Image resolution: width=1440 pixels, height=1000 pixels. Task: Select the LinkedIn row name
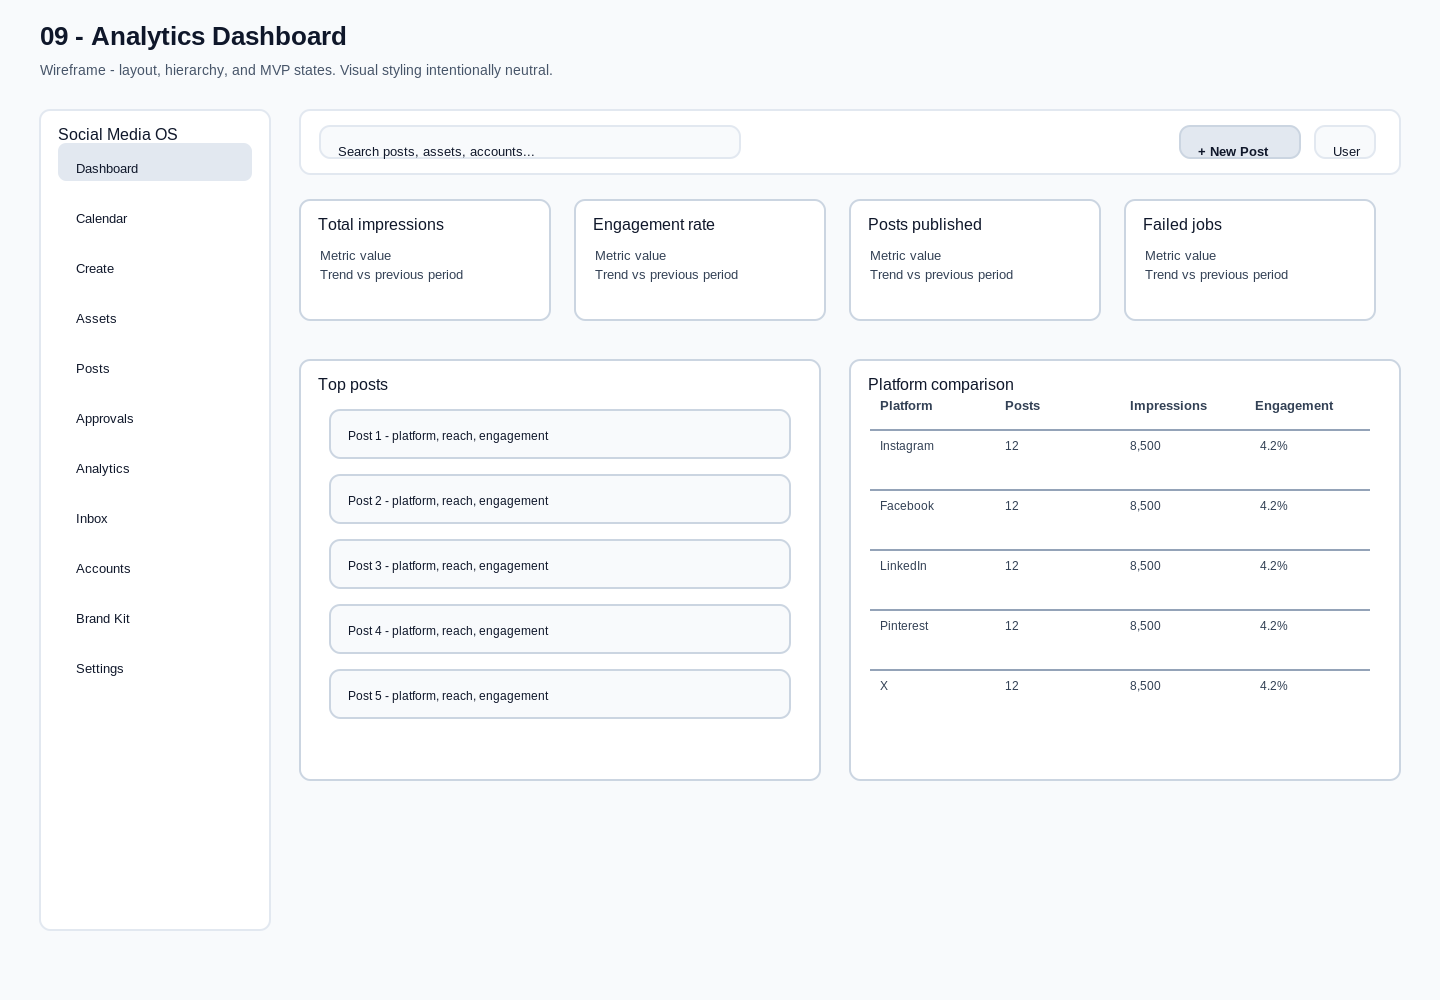(903, 566)
